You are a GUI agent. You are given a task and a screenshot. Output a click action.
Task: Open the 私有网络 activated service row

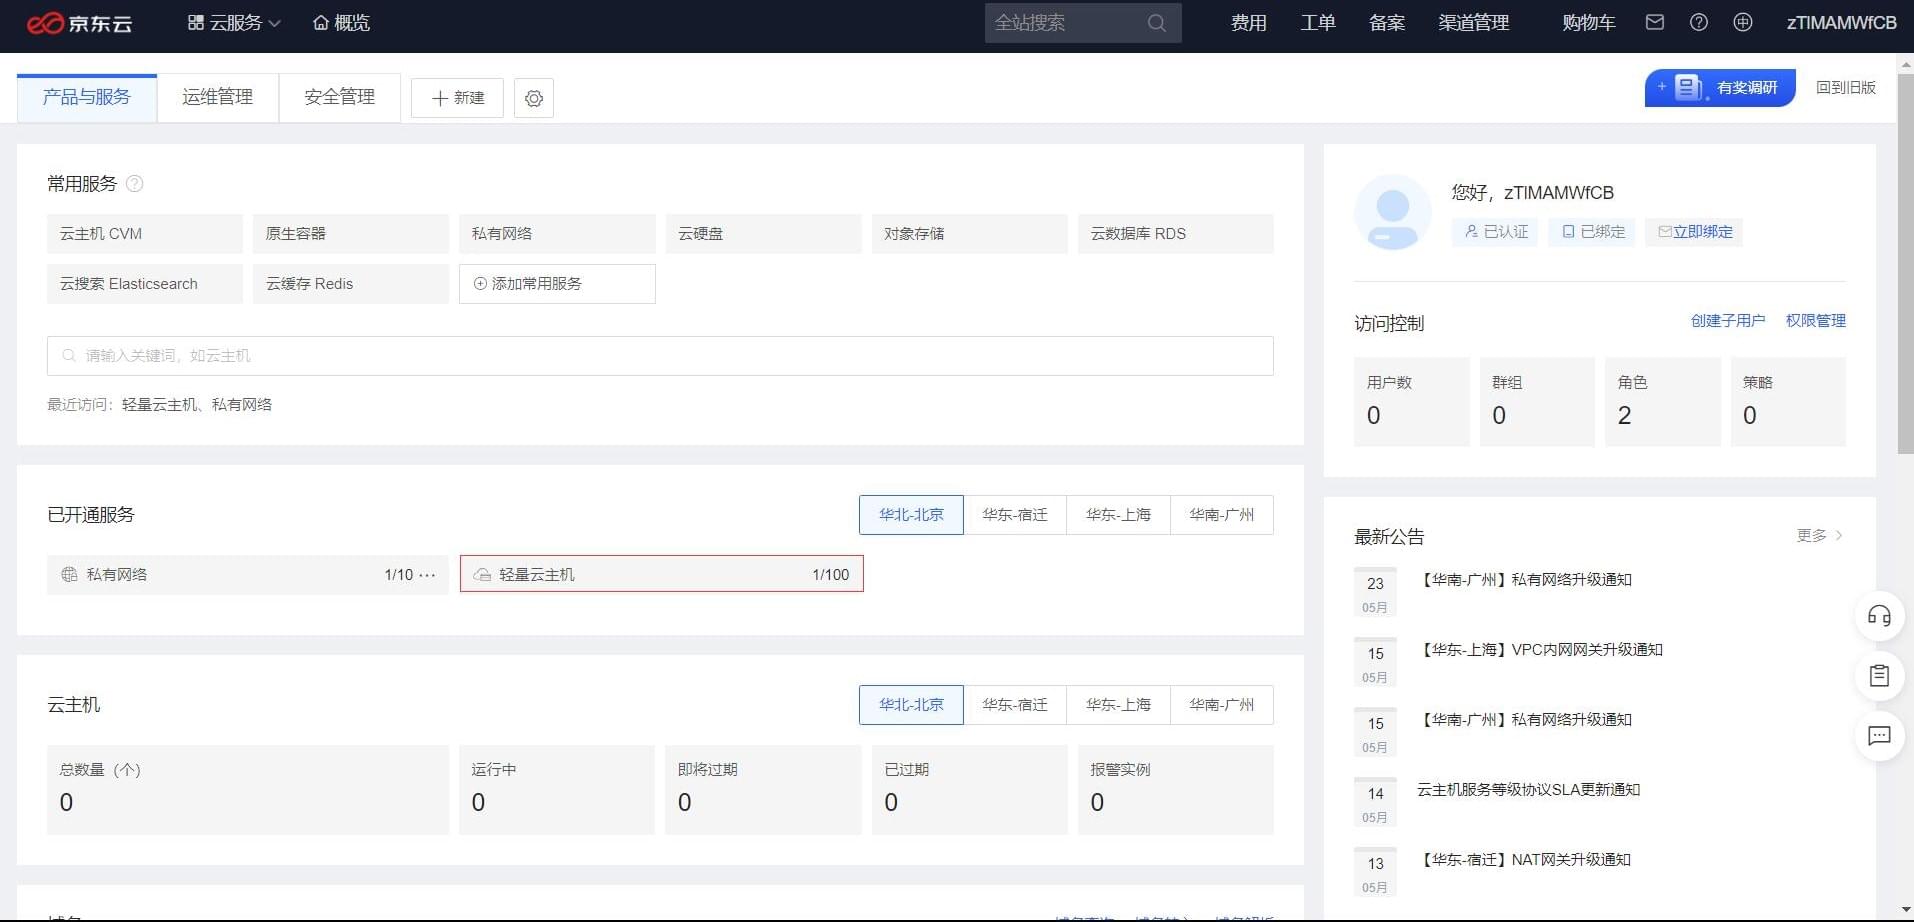click(248, 574)
